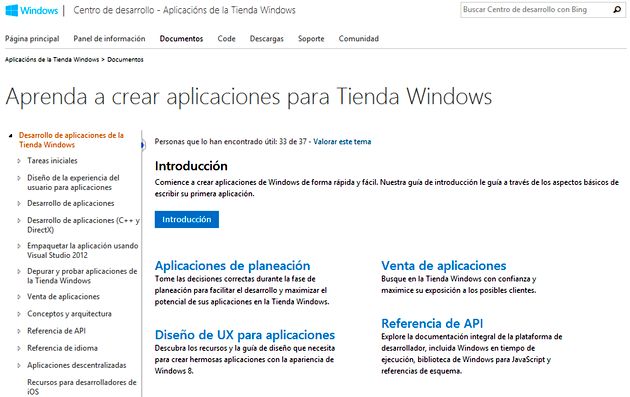This screenshot has height=397, width=630.
Task: Expand Venta de aplicaciones sidebar arrow
Action: coord(19,297)
